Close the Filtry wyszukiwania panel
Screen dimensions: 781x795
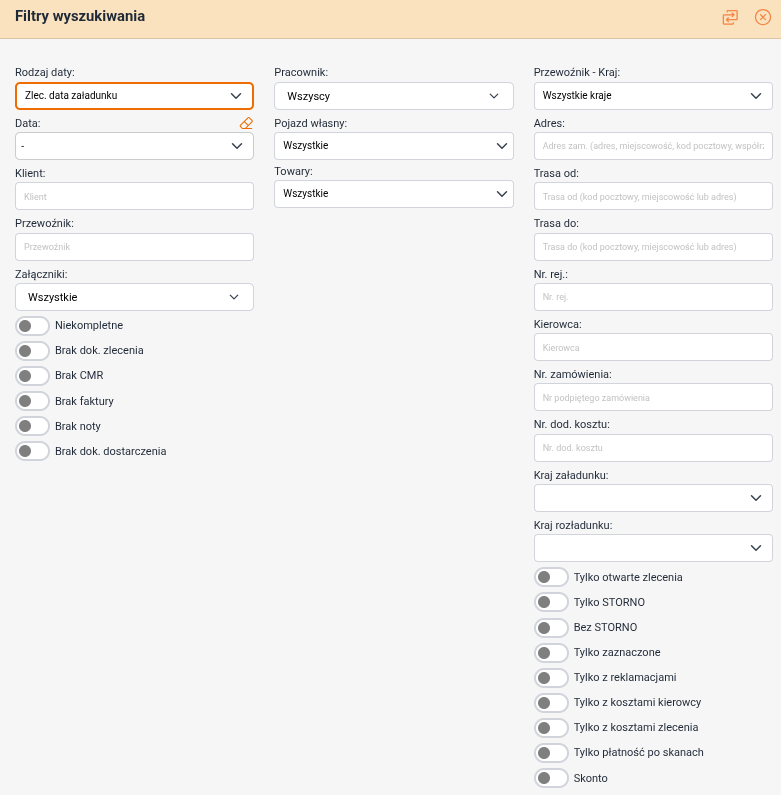[762, 17]
